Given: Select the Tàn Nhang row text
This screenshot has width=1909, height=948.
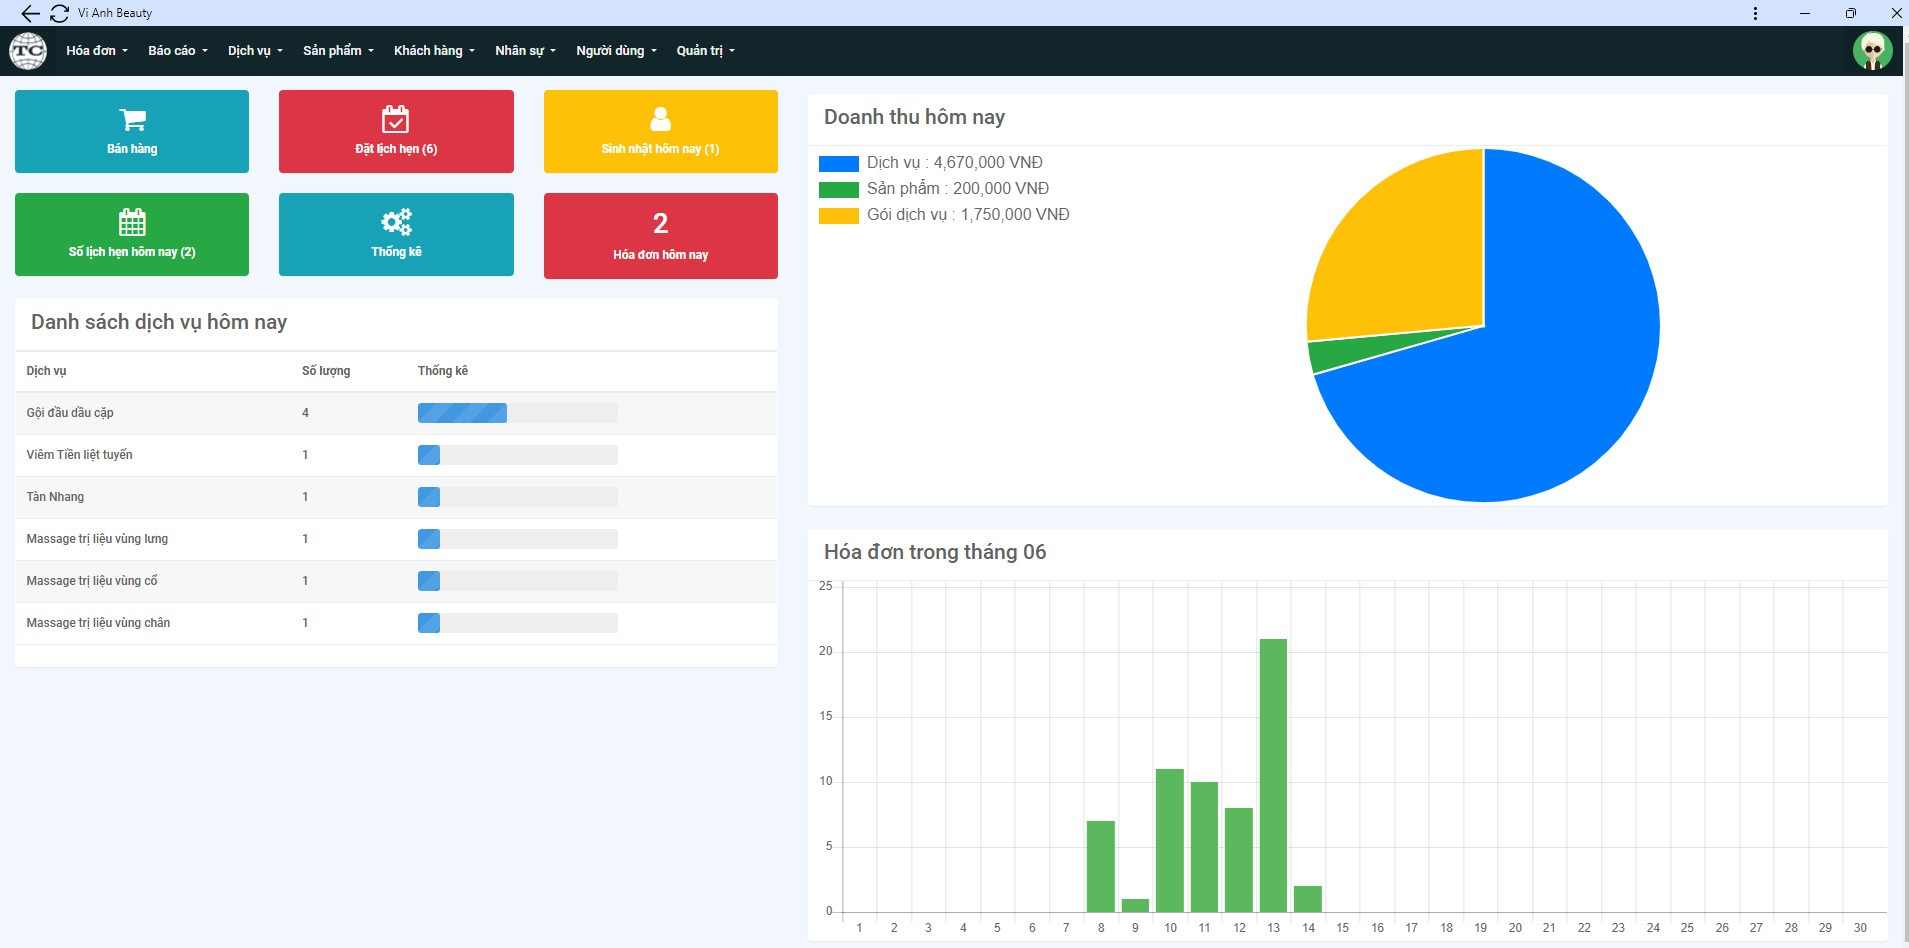Looking at the screenshot, I should tap(55, 497).
